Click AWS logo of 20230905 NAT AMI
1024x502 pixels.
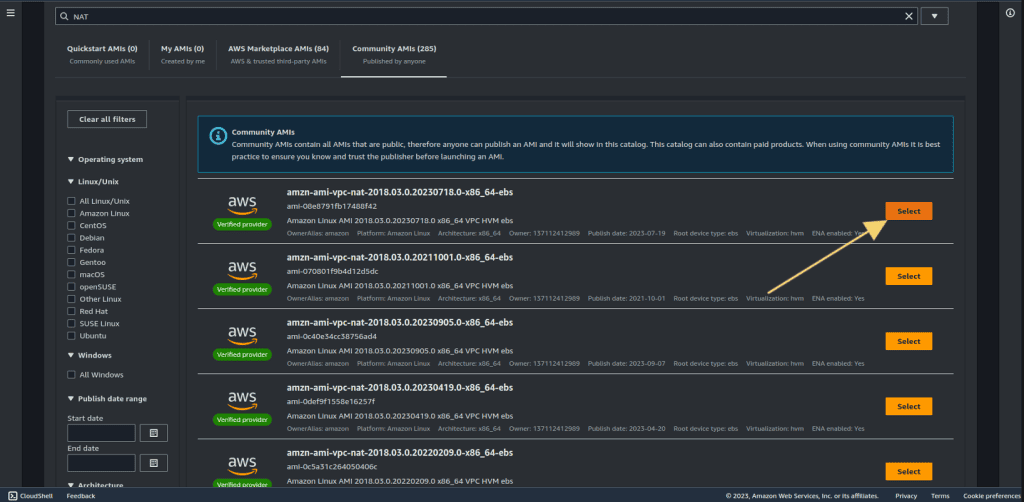coord(242,336)
